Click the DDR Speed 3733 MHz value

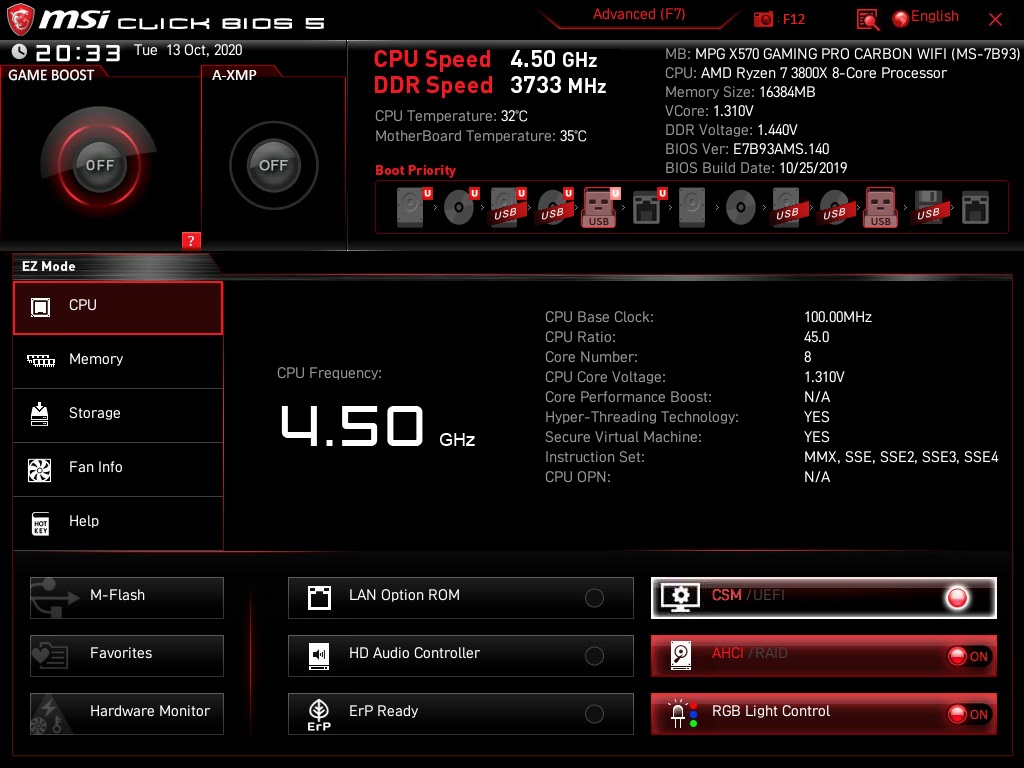(558, 86)
